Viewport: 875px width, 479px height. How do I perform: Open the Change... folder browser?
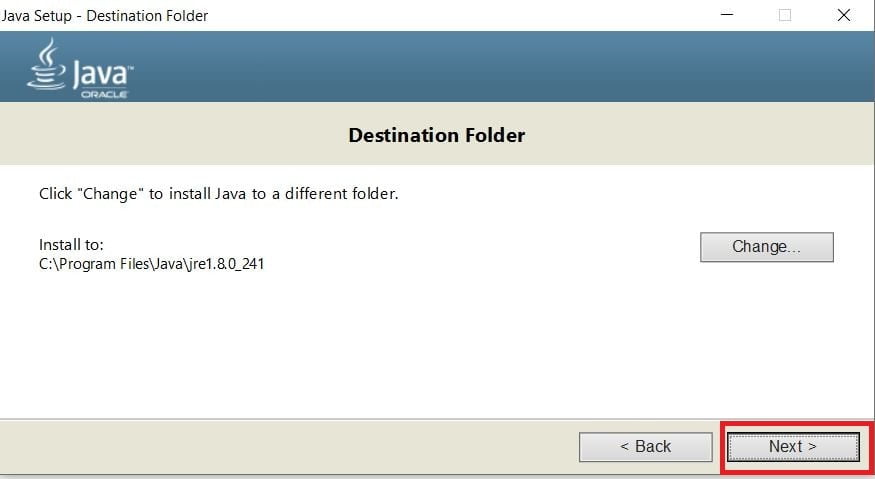click(x=767, y=247)
